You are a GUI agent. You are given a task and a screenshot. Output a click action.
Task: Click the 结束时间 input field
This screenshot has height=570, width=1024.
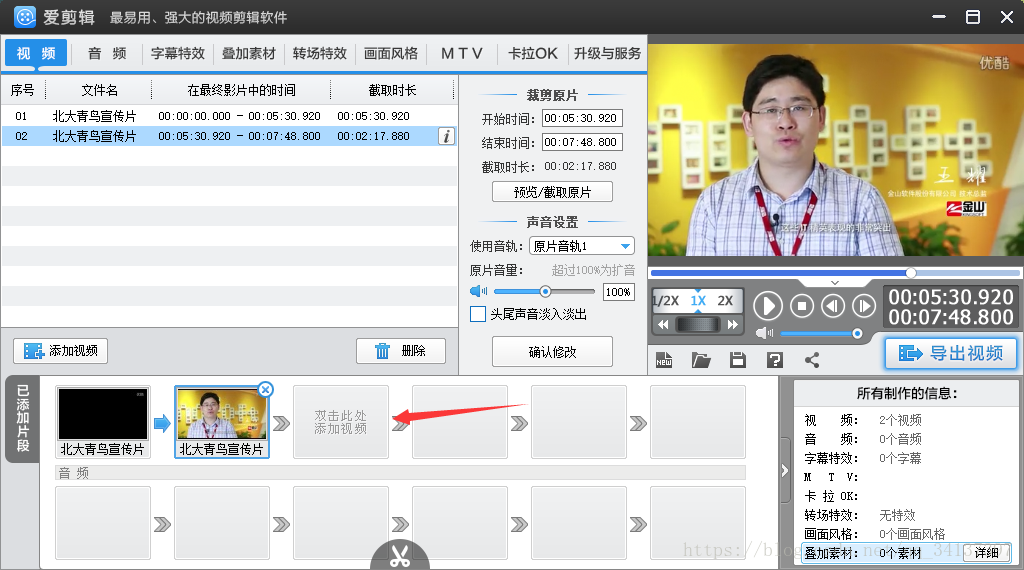(582, 142)
